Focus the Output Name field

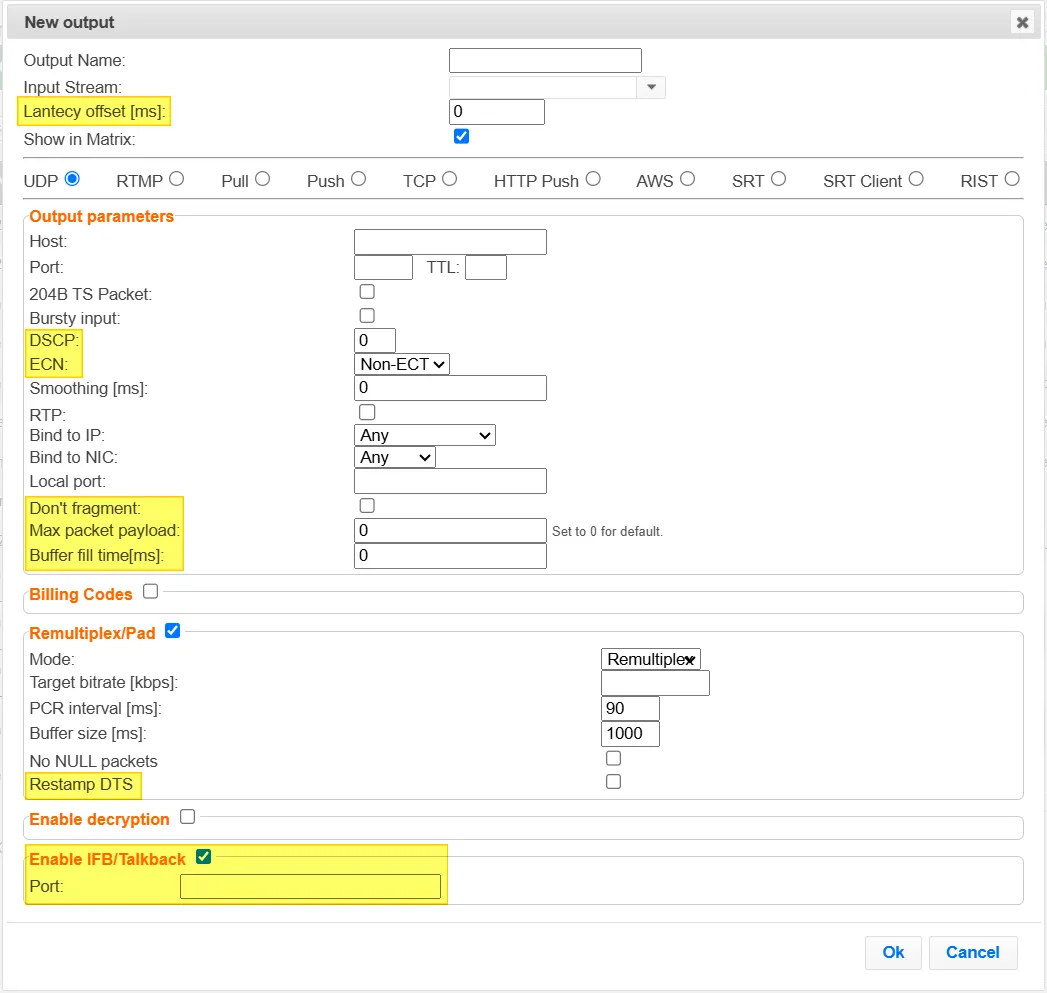pos(546,60)
